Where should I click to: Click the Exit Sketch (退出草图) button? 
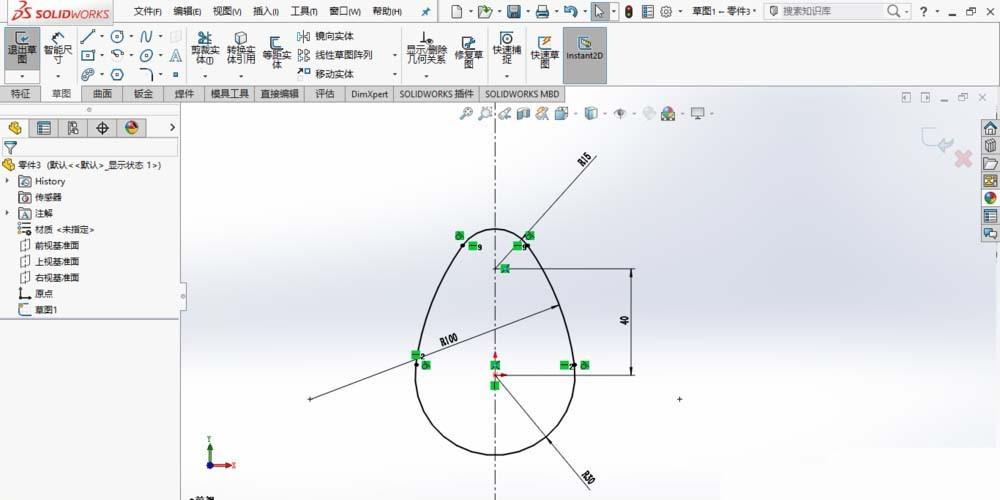(x=22, y=48)
